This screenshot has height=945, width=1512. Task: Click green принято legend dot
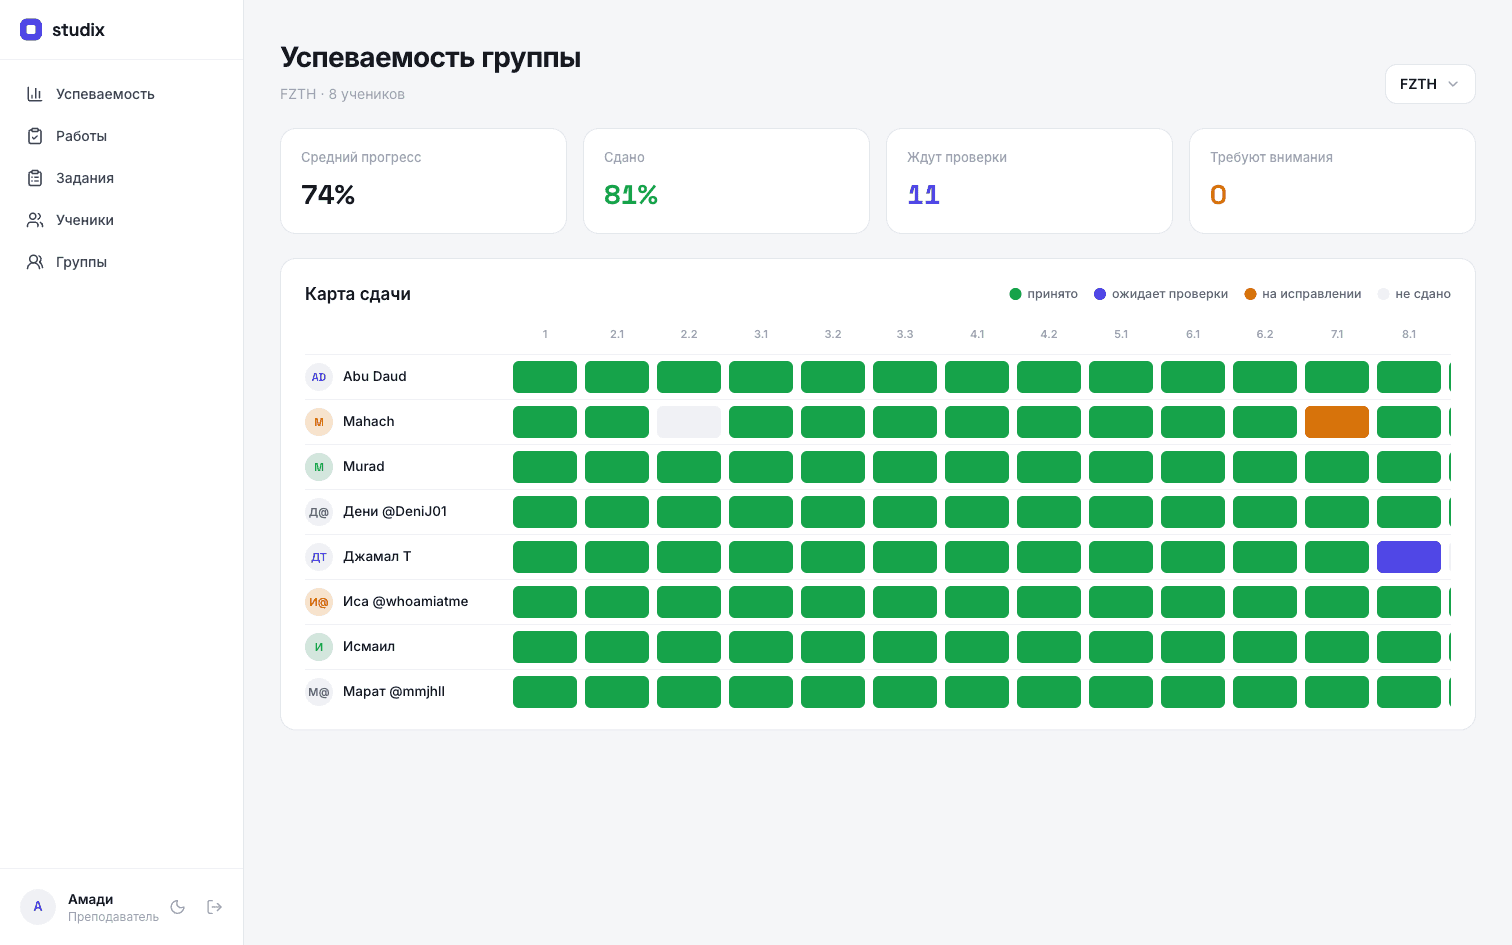(1015, 294)
